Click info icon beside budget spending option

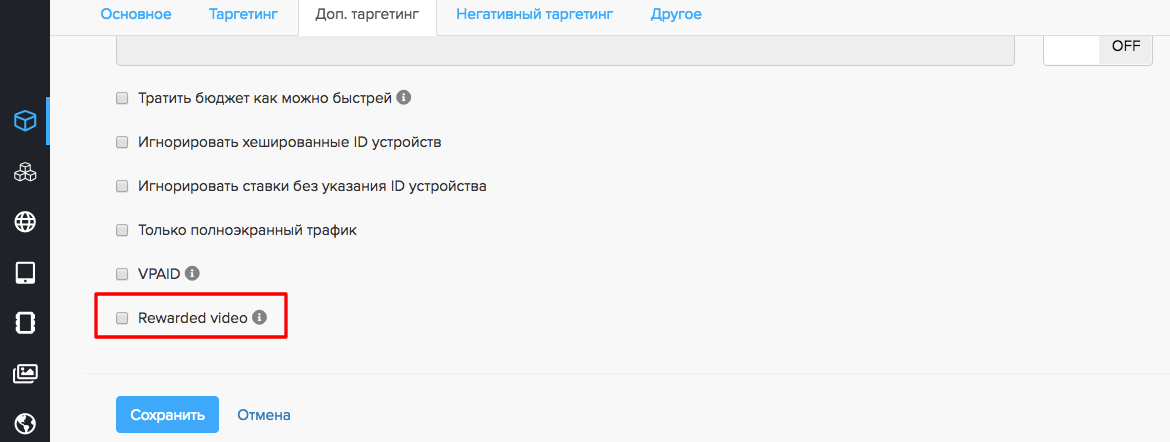tap(404, 98)
